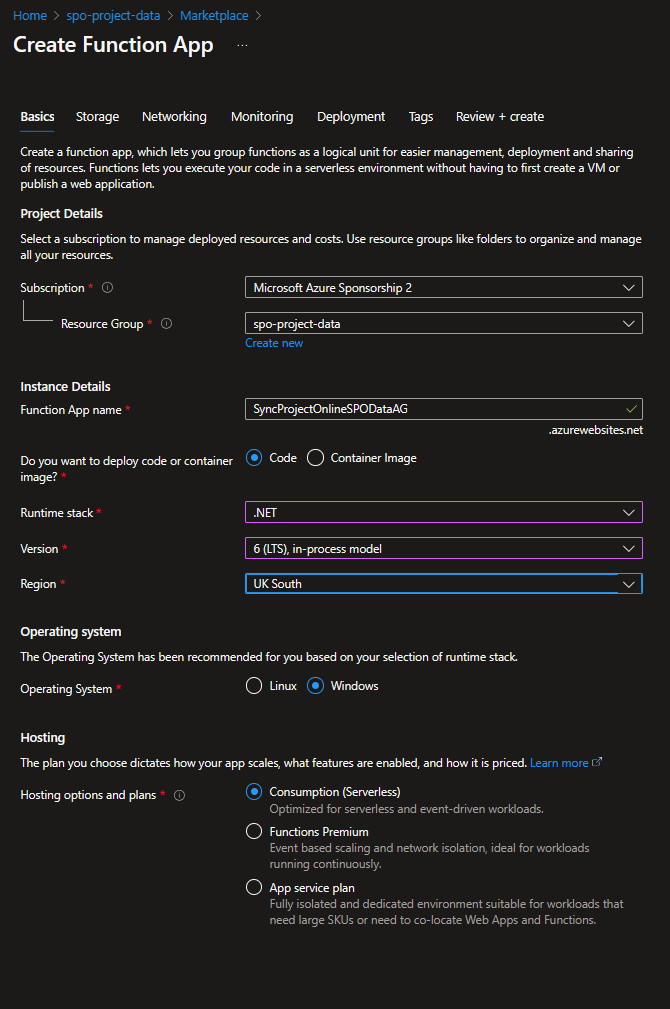670x1009 pixels.
Task: Switch to the Networking tab
Action: pos(174,116)
